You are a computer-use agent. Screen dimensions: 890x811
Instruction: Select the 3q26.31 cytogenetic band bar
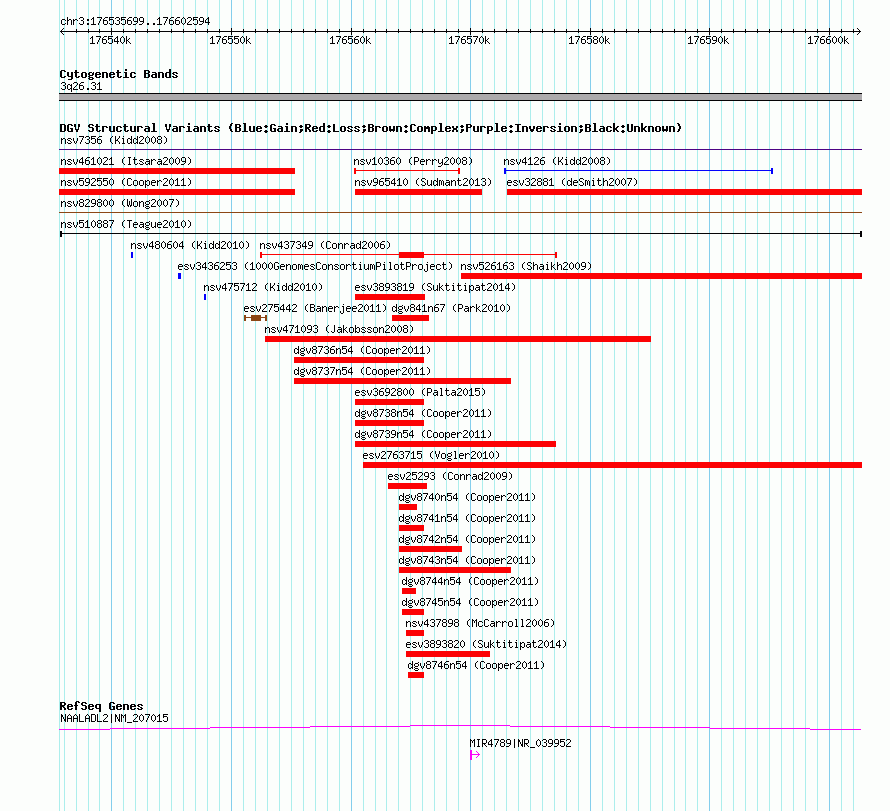click(x=460, y=97)
